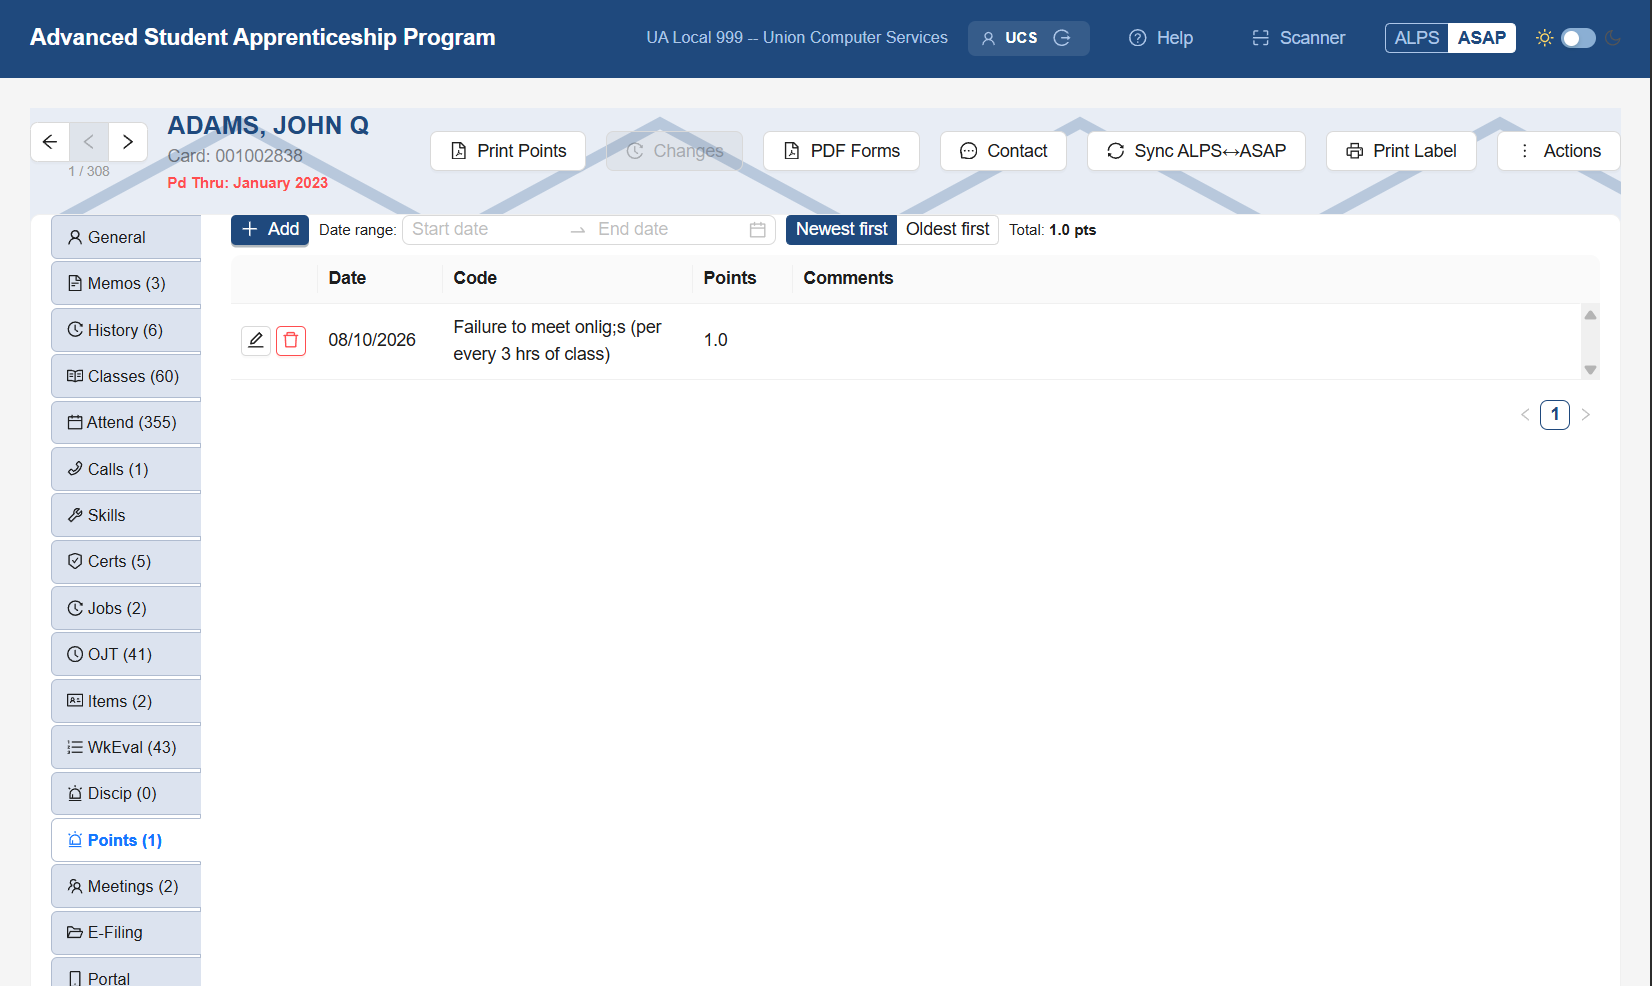Sort points Oldest first
This screenshot has height=986, width=1652.
pyautogui.click(x=947, y=230)
